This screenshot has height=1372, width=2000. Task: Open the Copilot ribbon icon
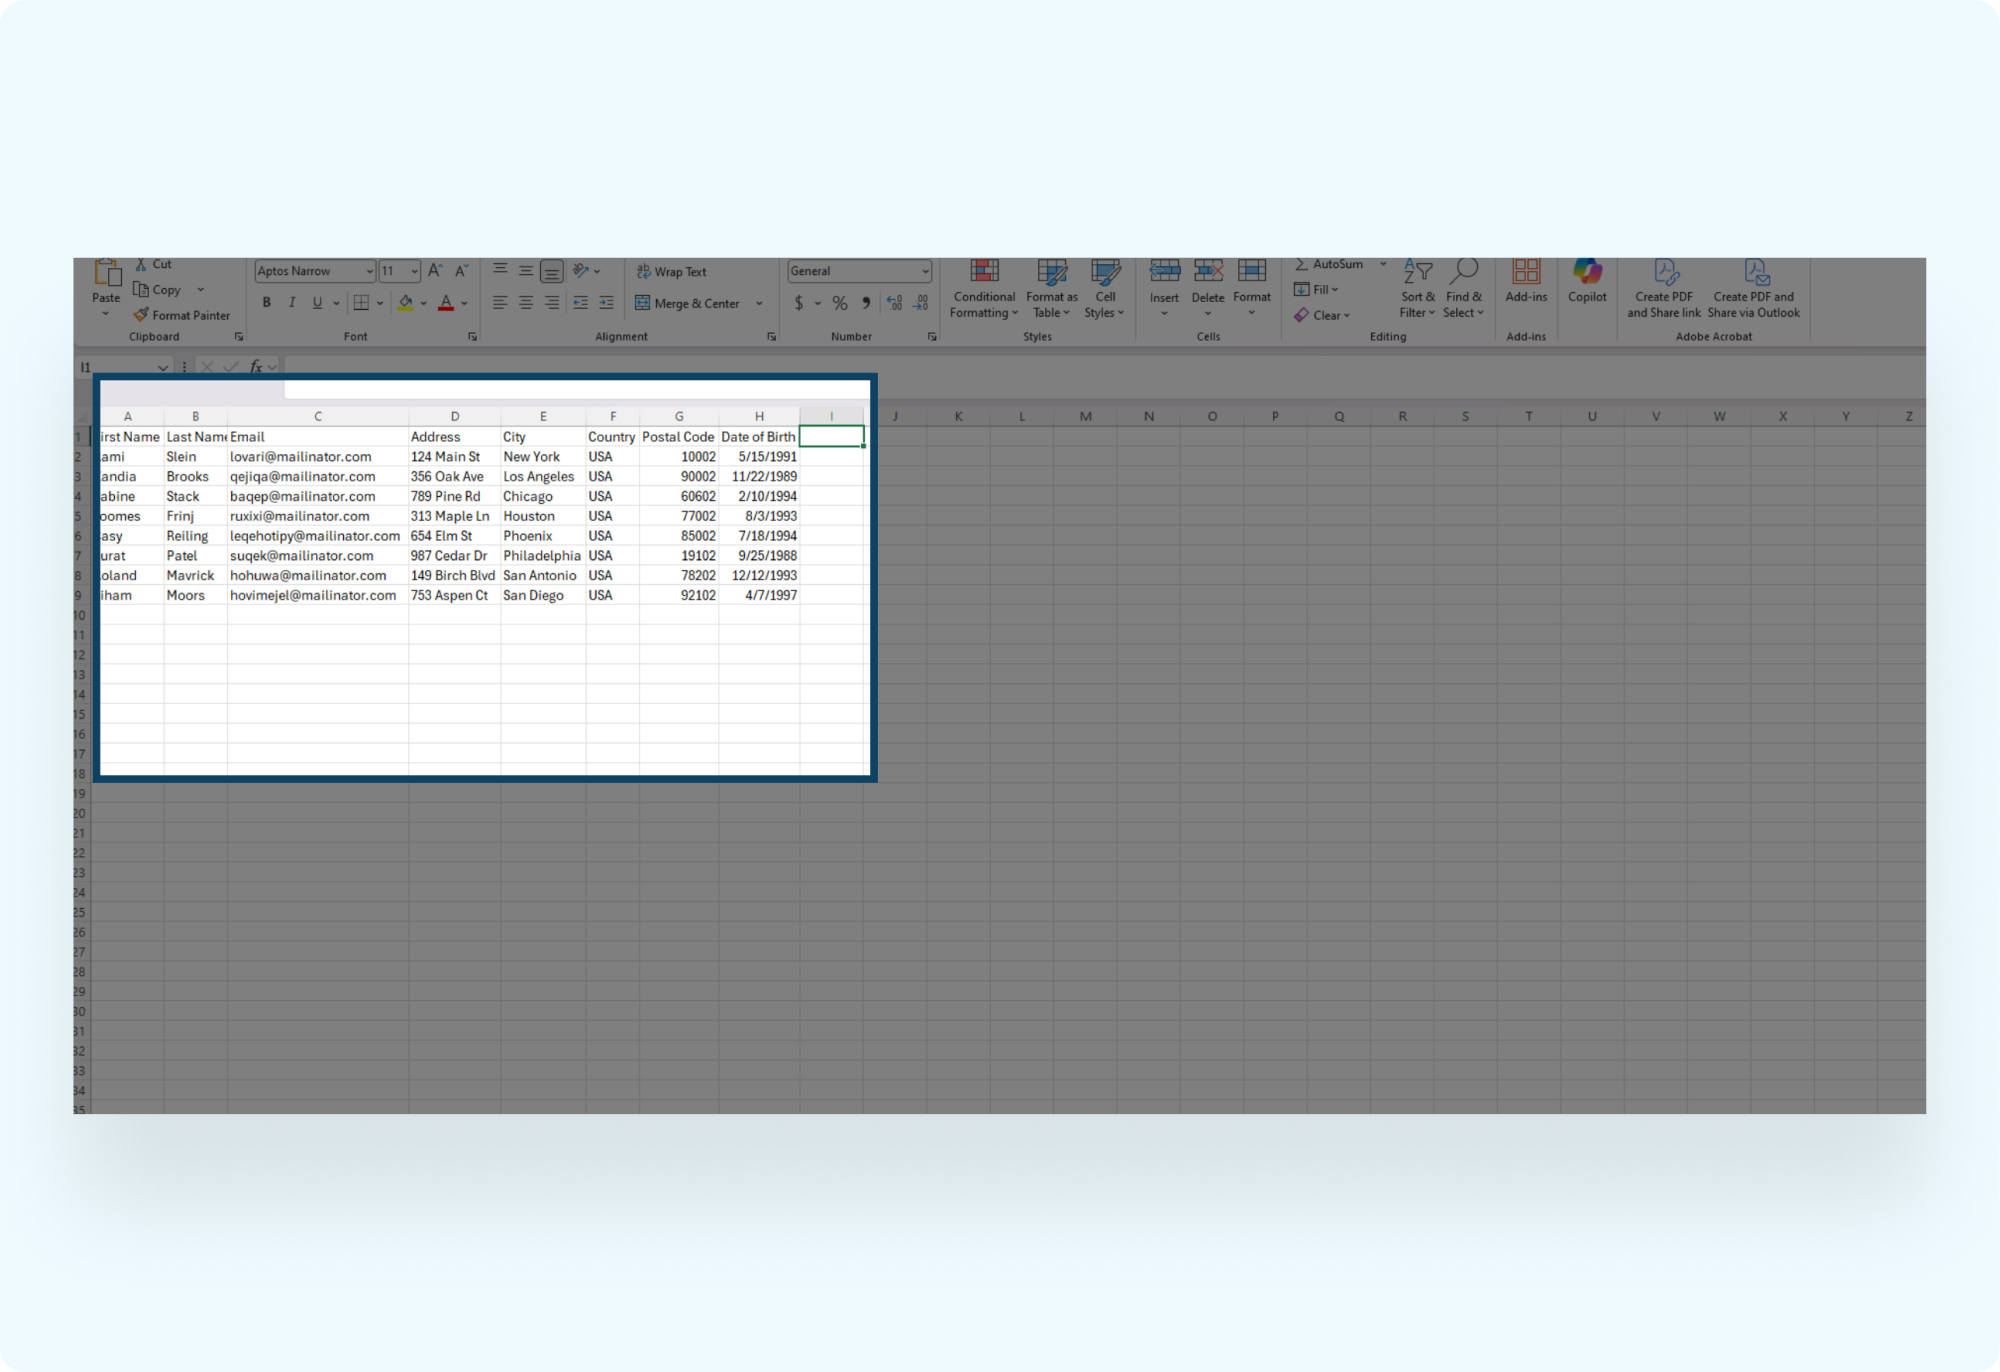pyautogui.click(x=1587, y=272)
